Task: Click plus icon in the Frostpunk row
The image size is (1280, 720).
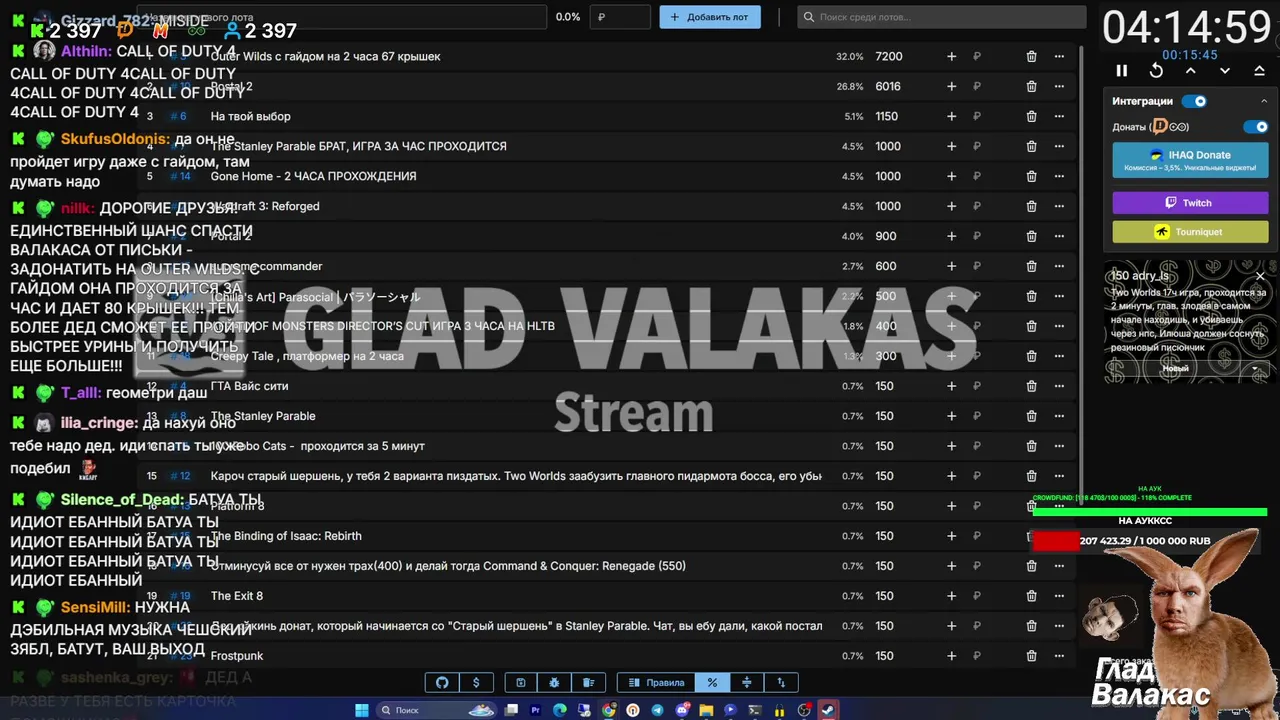Action: [x=951, y=656]
